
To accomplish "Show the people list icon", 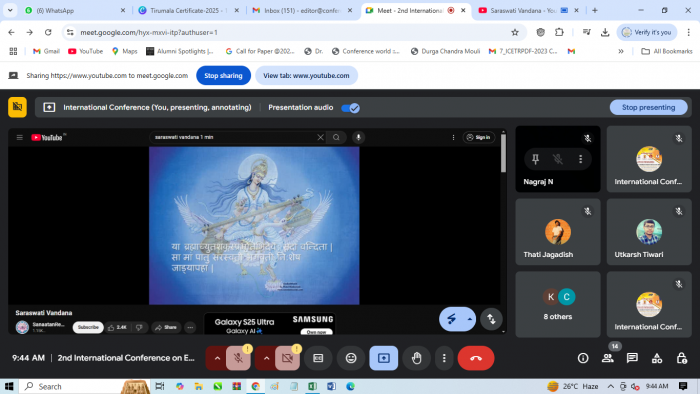I will pos(608,358).
